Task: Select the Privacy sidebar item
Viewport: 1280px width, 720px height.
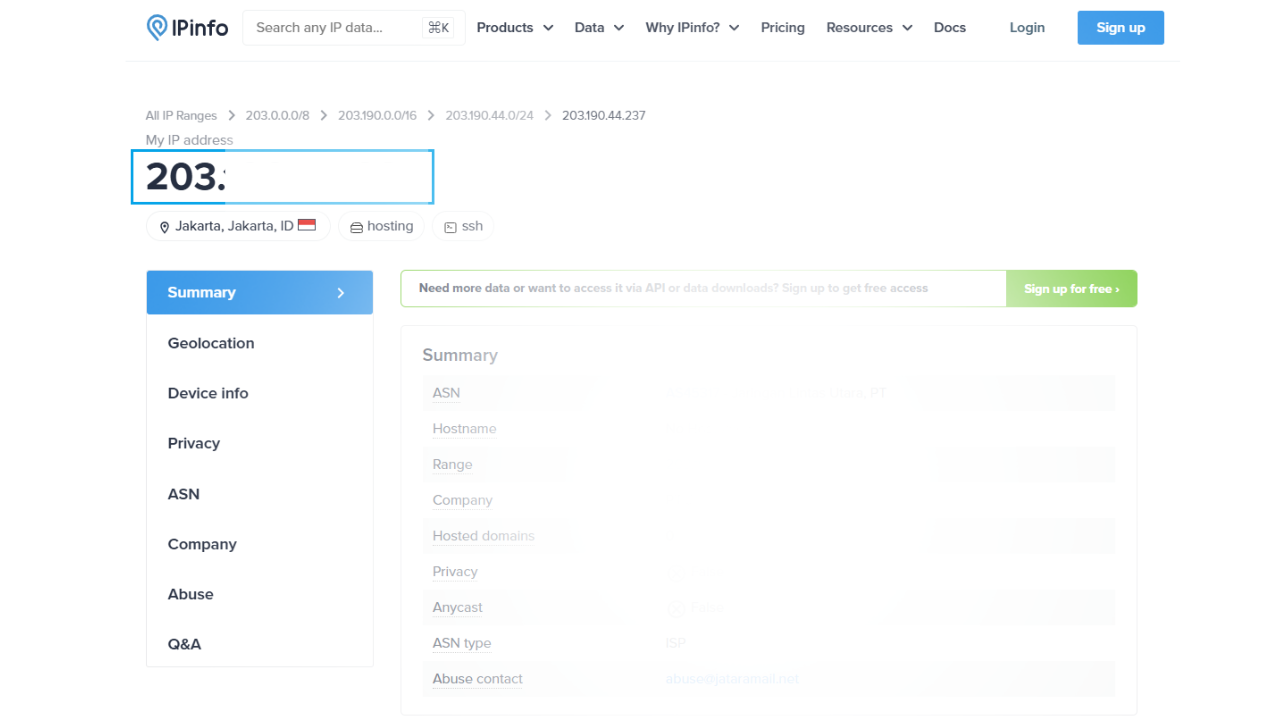Action: (x=193, y=443)
